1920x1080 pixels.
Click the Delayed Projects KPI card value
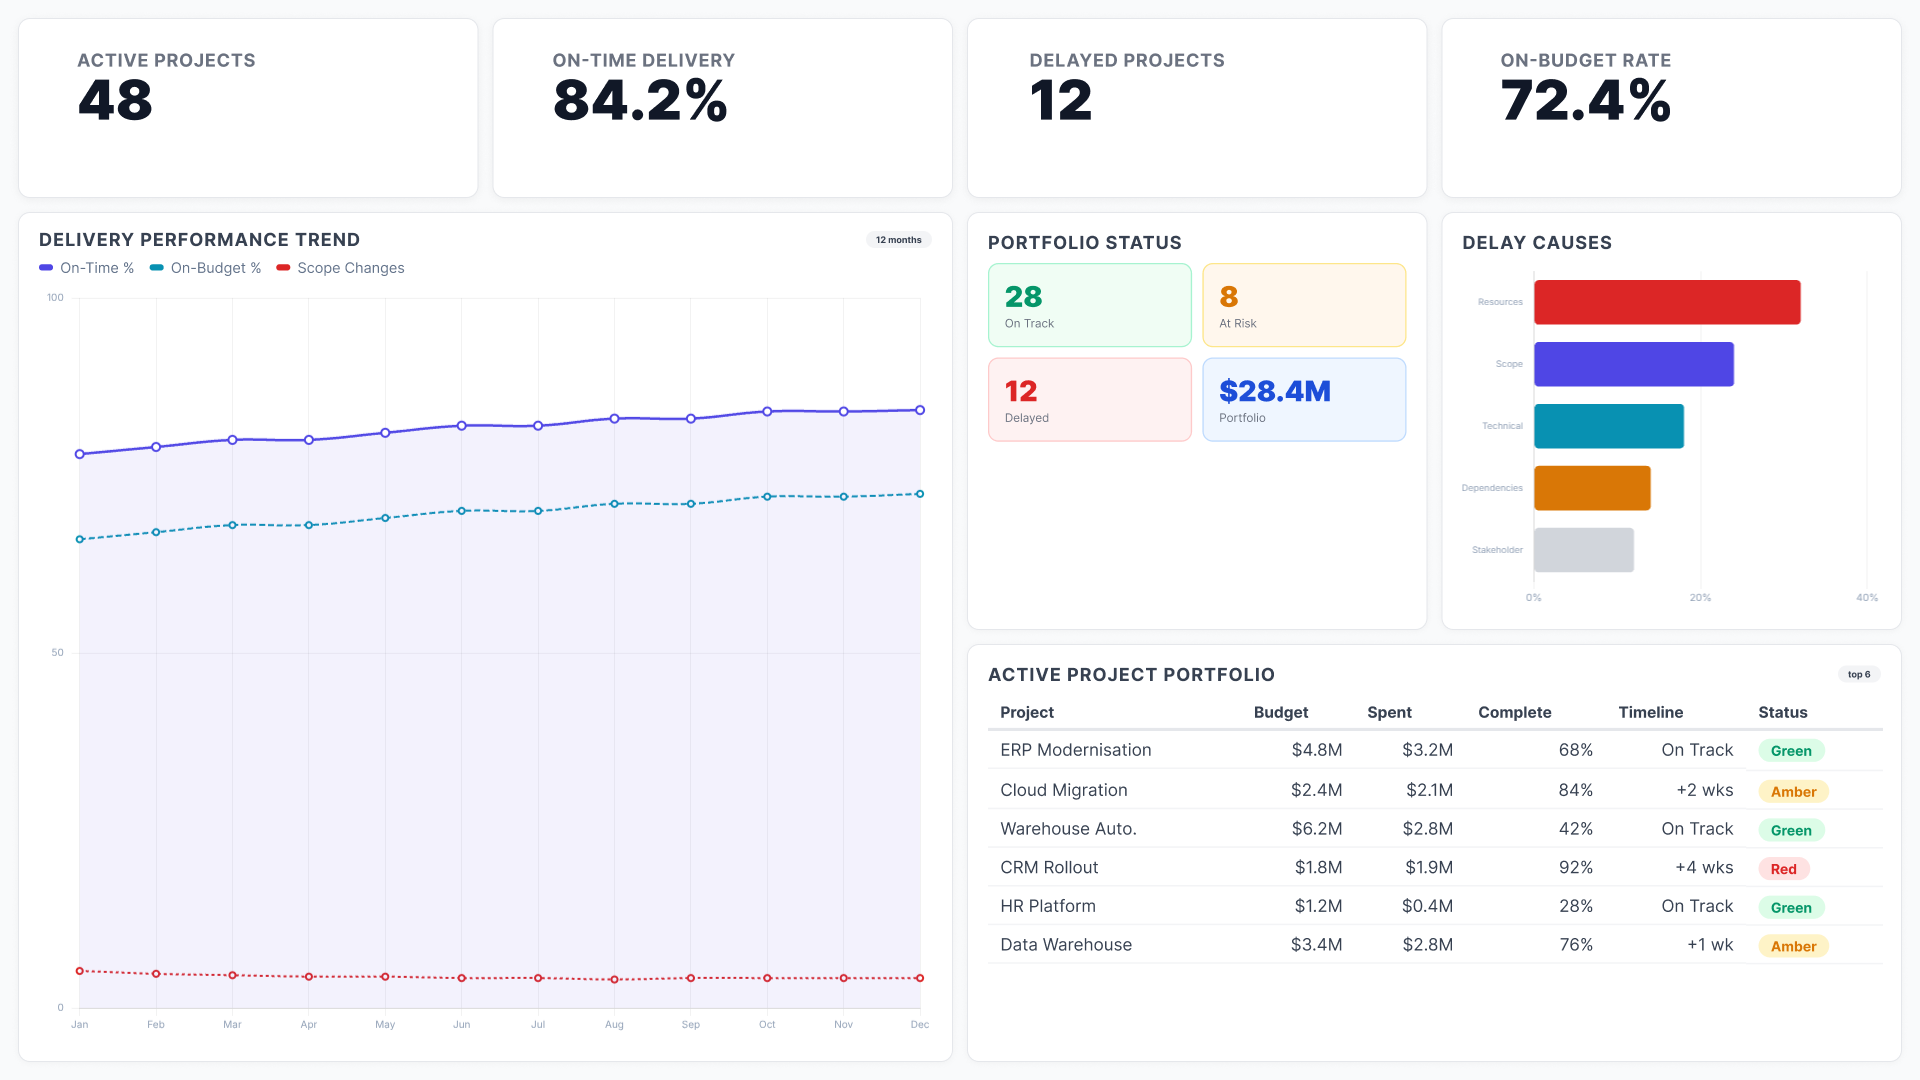pos(1061,101)
